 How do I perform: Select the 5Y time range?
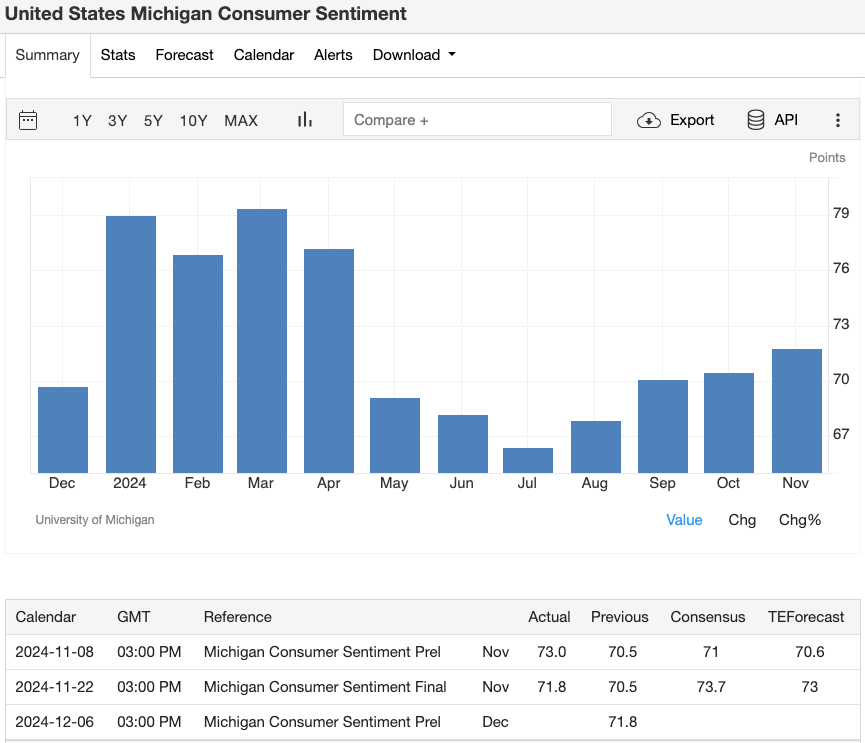(x=152, y=120)
